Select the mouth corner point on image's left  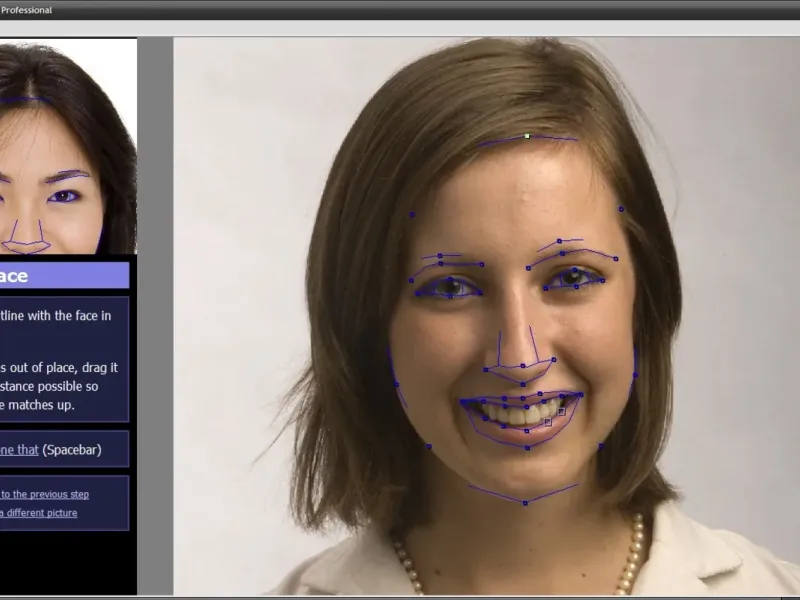[463, 402]
